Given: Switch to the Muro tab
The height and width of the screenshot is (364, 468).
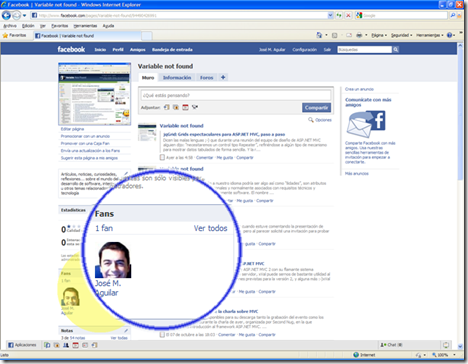Looking at the screenshot, I should [x=148, y=77].
